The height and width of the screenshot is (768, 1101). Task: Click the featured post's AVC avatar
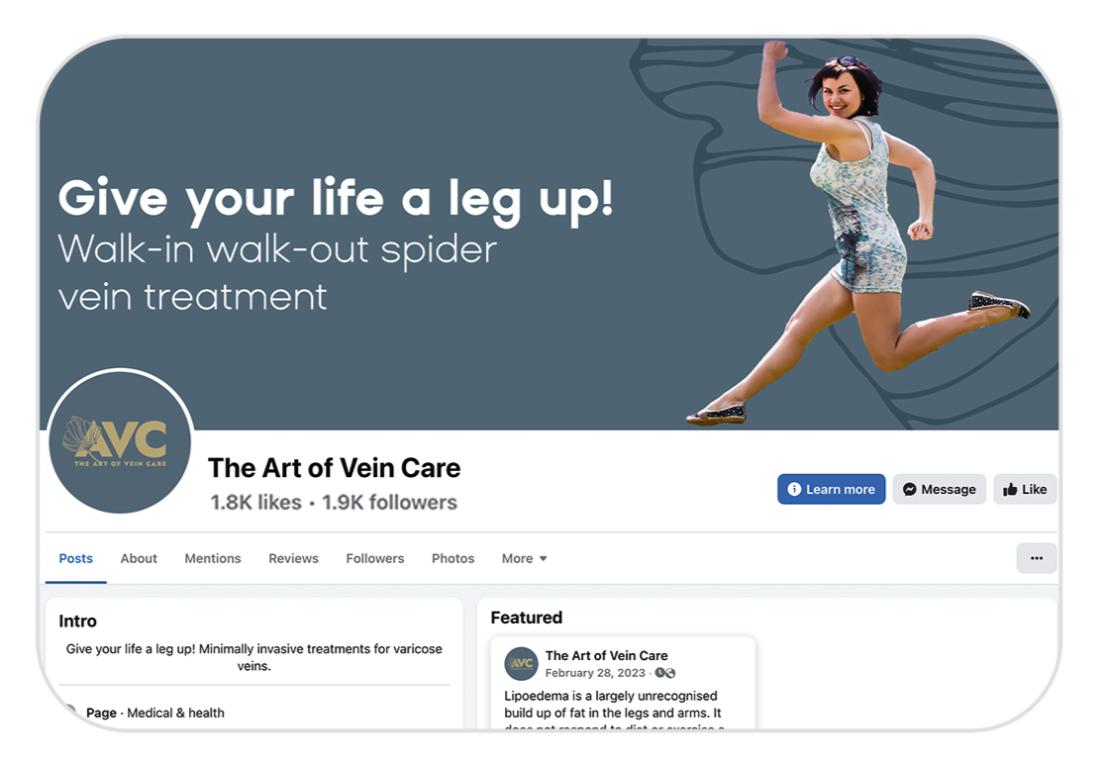coord(521,663)
